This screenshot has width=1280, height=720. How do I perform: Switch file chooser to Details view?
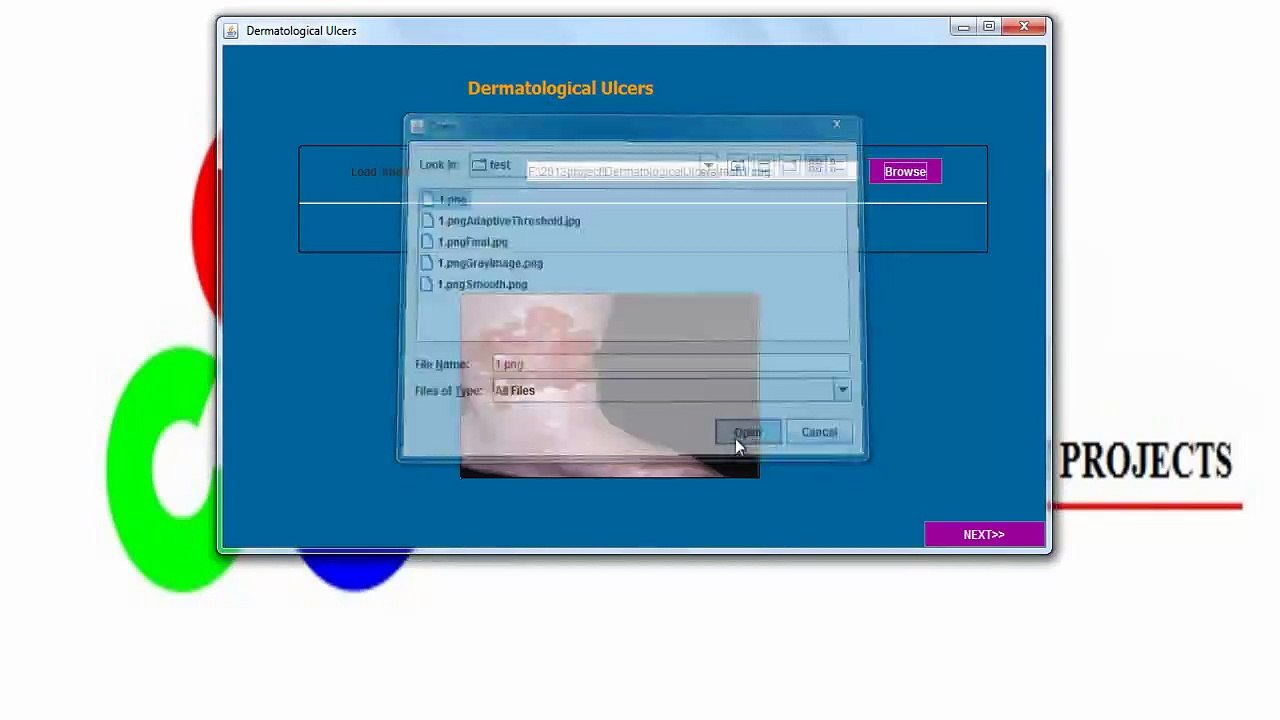tap(837, 165)
